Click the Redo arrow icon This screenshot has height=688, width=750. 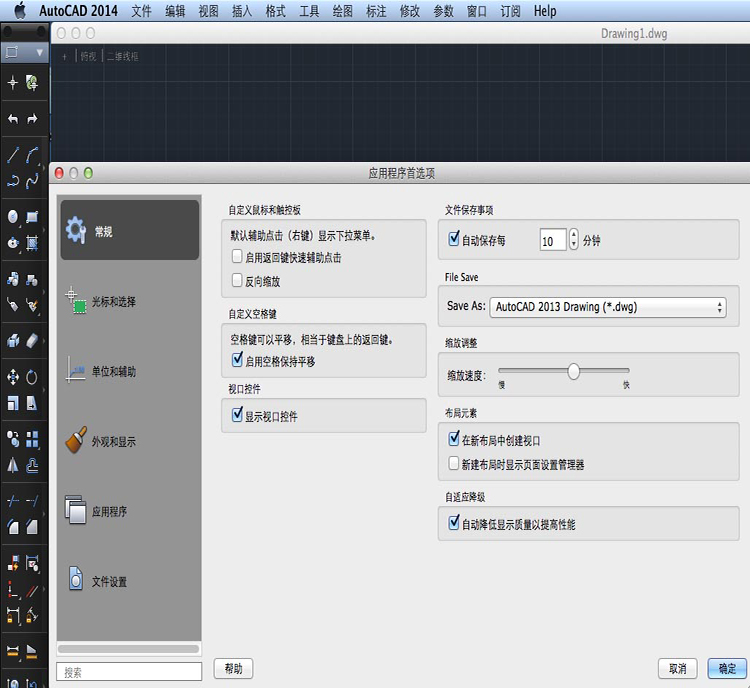click(32, 119)
